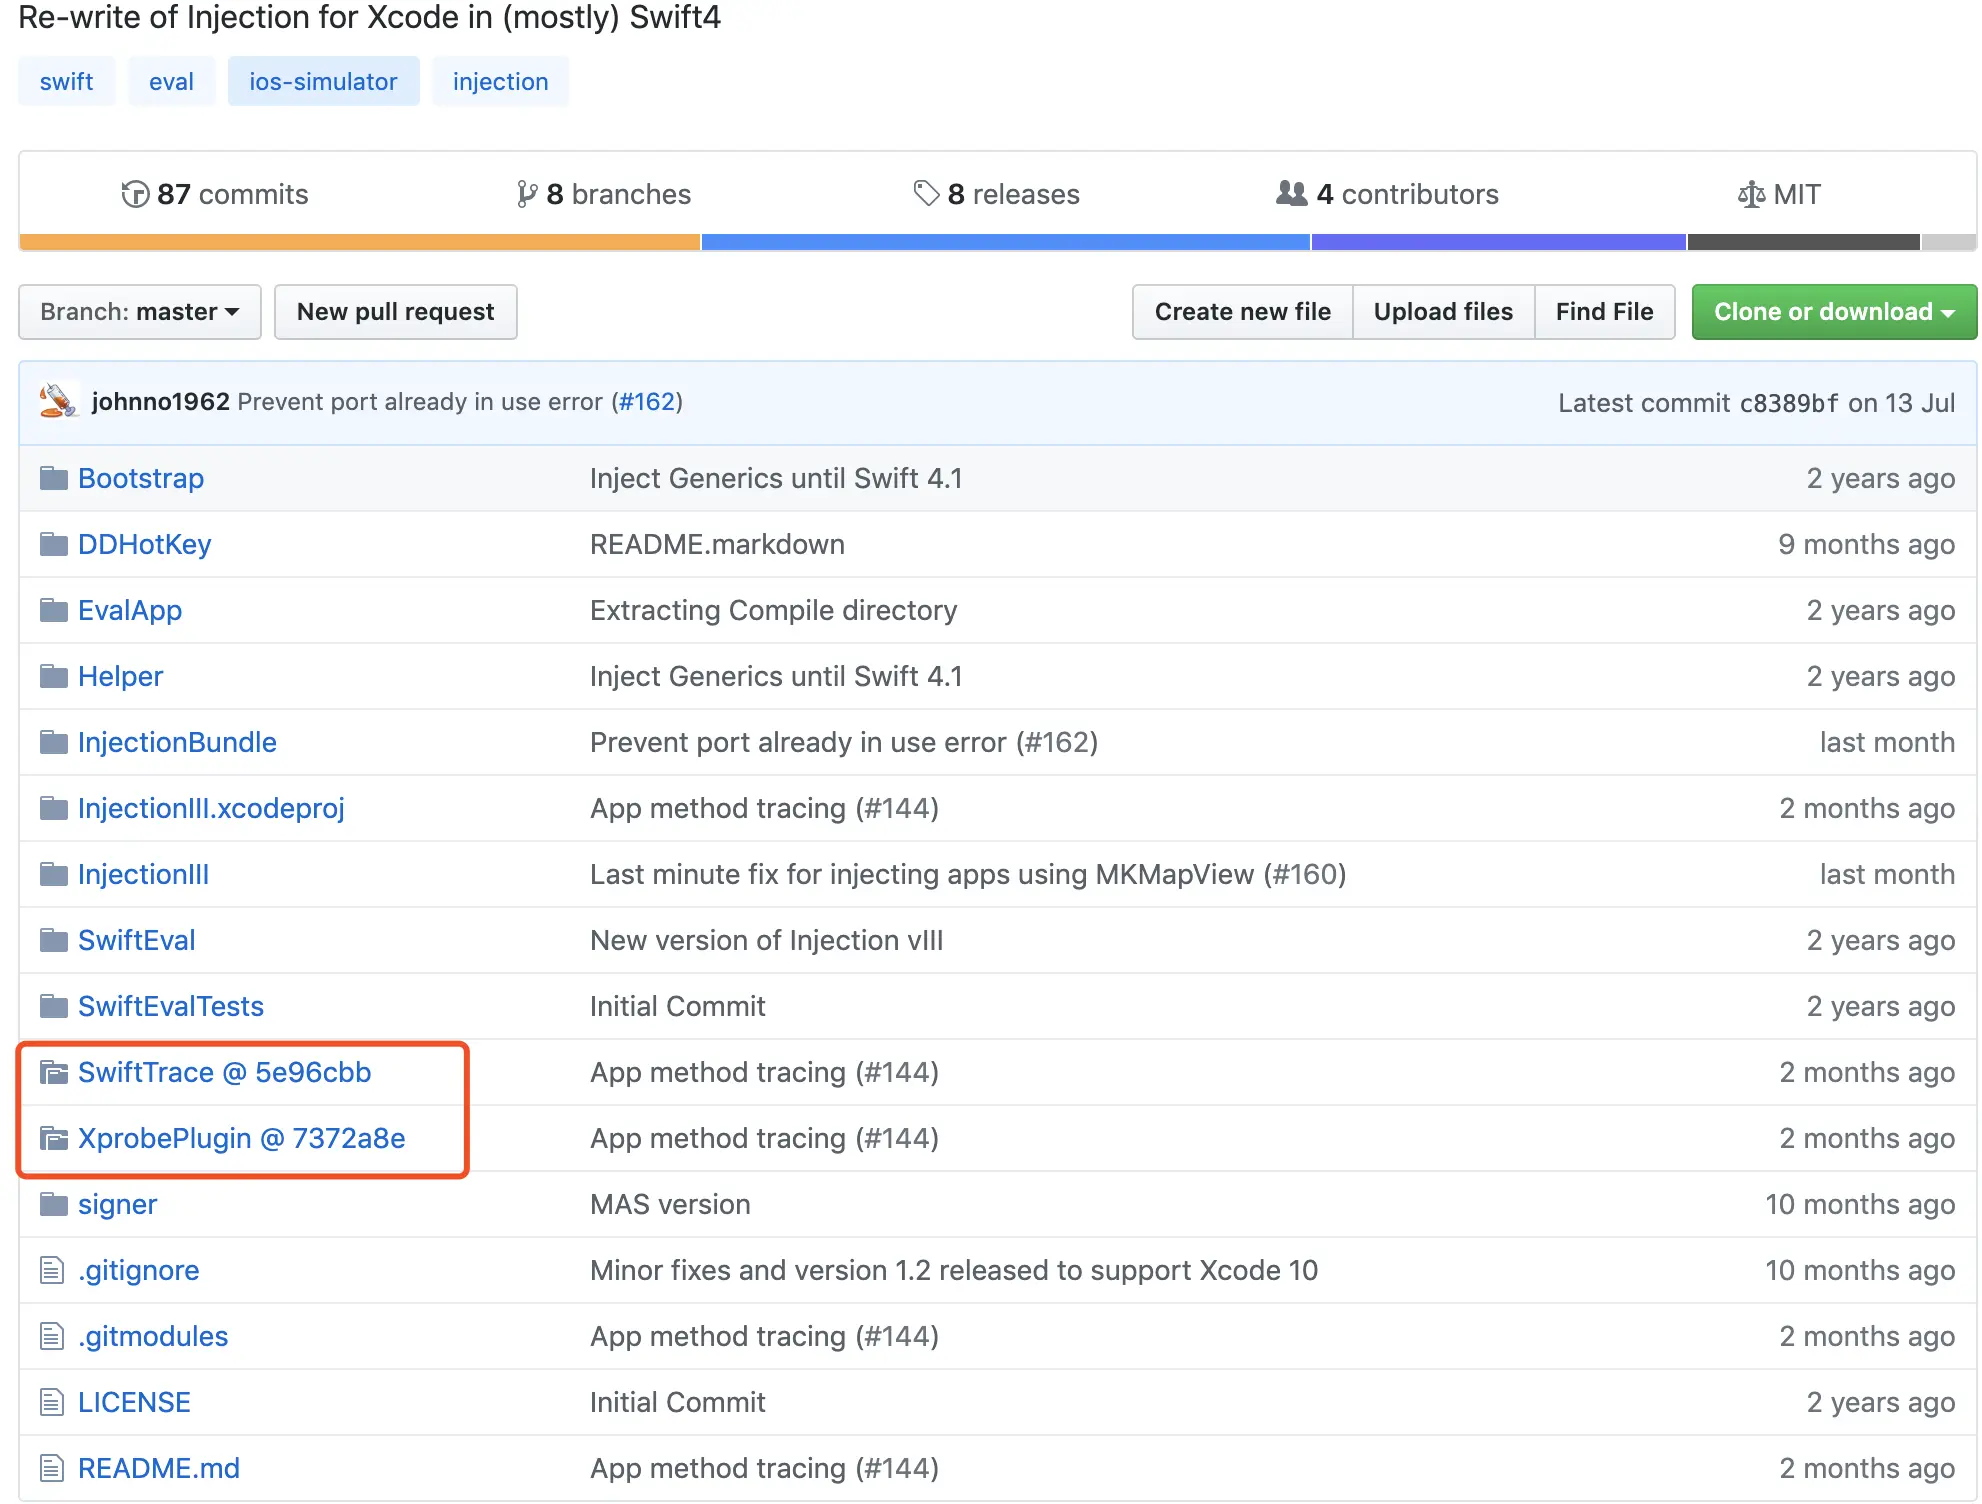This screenshot has height=1504, width=1982.
Task: Click the New pull request button
Action: (x=395, y=312)
